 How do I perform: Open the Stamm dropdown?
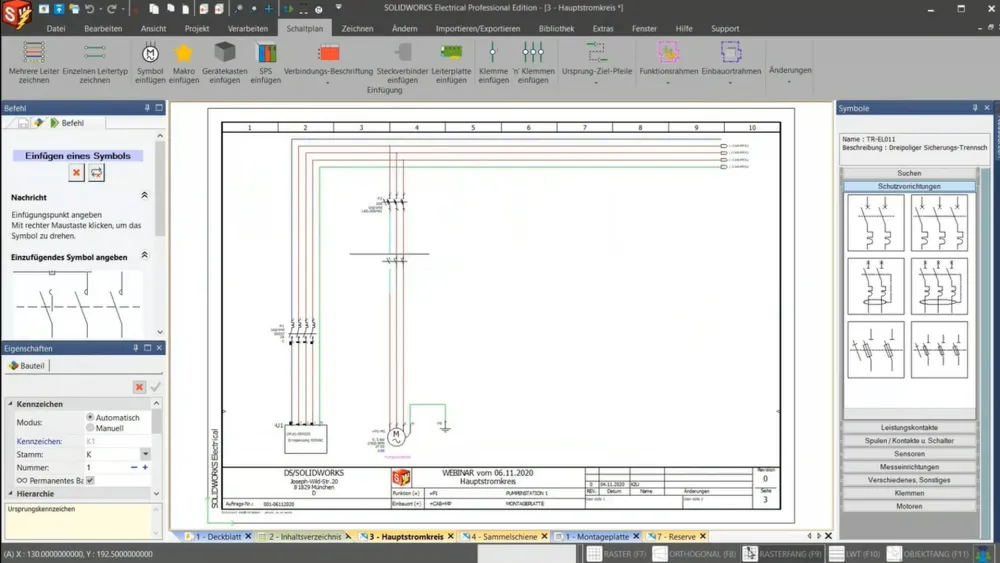click(145, 454)
